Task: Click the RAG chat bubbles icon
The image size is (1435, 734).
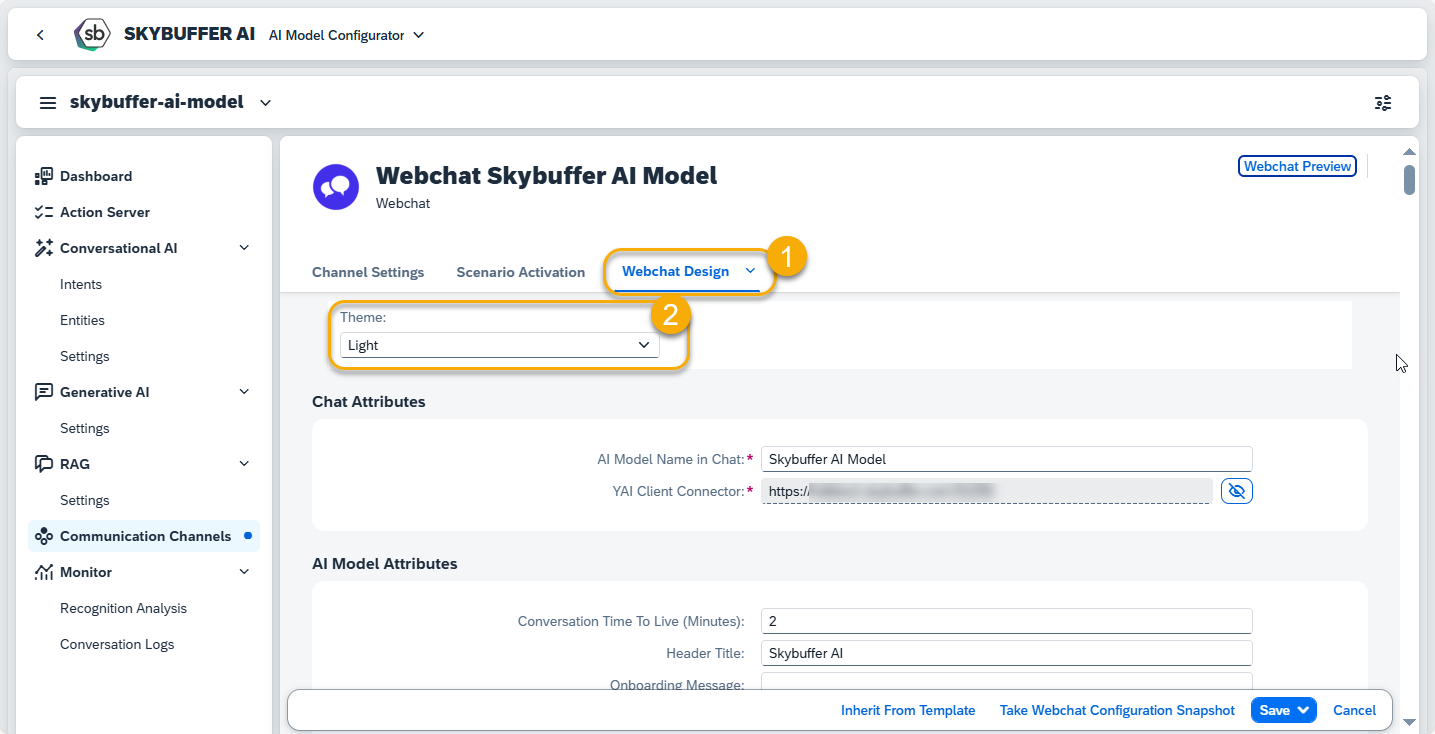Action: [43, 464]
